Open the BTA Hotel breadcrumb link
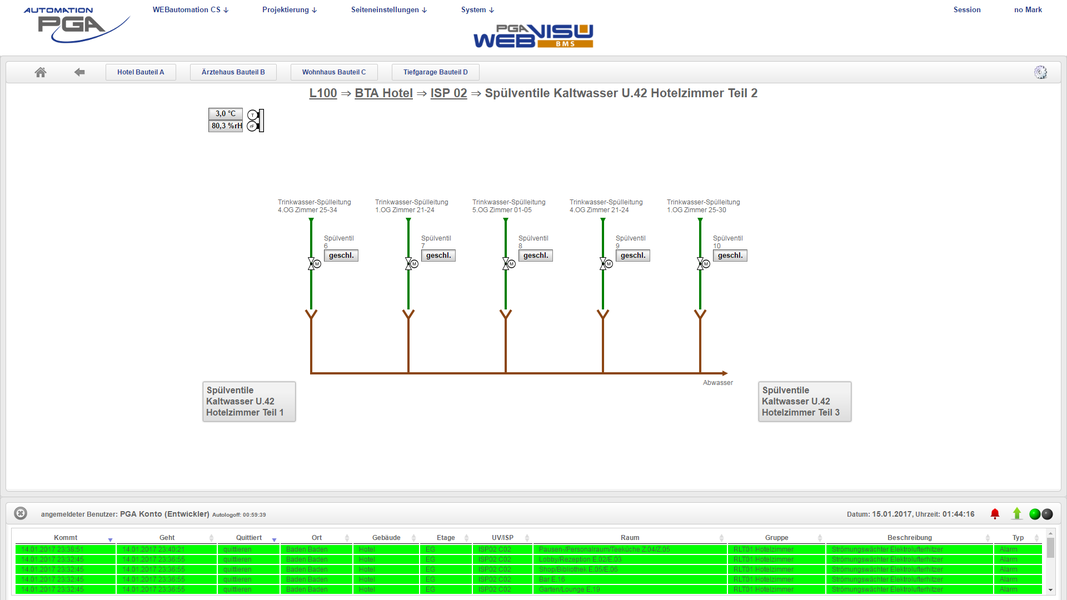Viewport: 1067px width, 600px height. coord(383,93)
